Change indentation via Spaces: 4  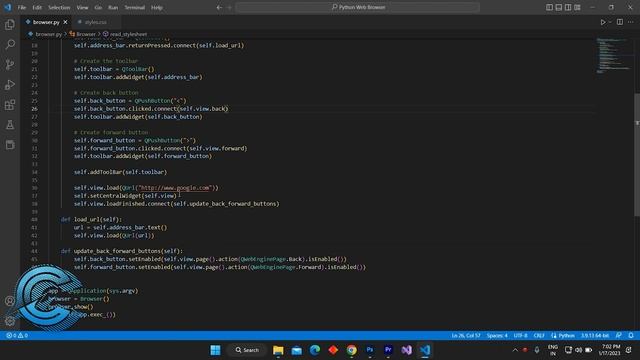[497, 336]
